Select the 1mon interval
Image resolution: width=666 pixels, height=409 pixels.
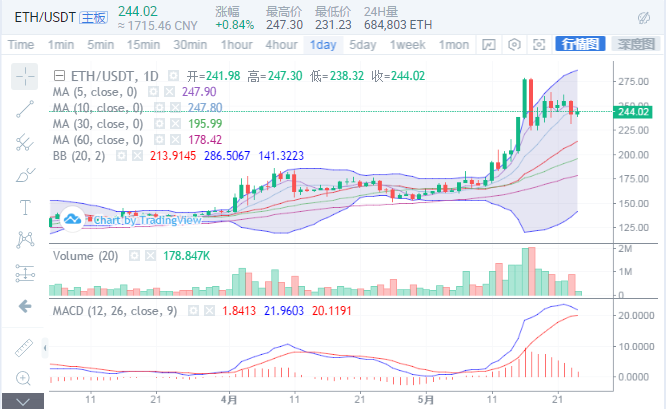click(454, 45)
